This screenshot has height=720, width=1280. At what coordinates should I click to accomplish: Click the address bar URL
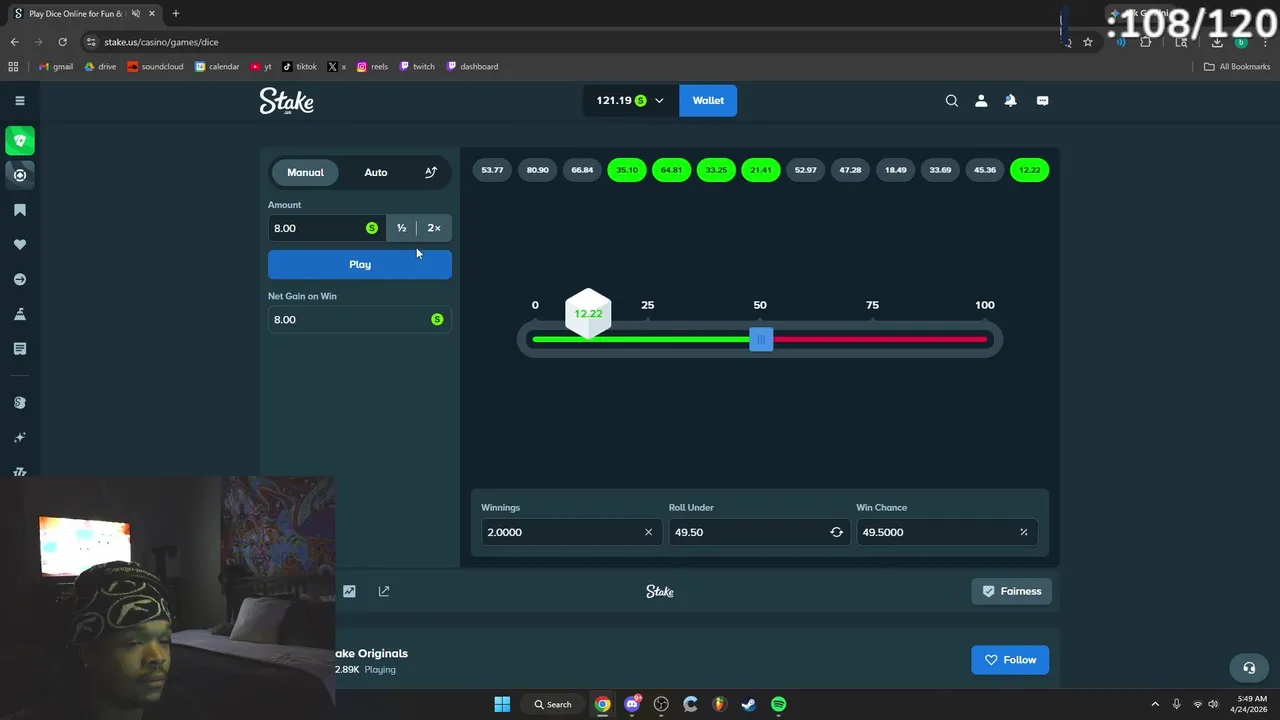click(161, 42)
